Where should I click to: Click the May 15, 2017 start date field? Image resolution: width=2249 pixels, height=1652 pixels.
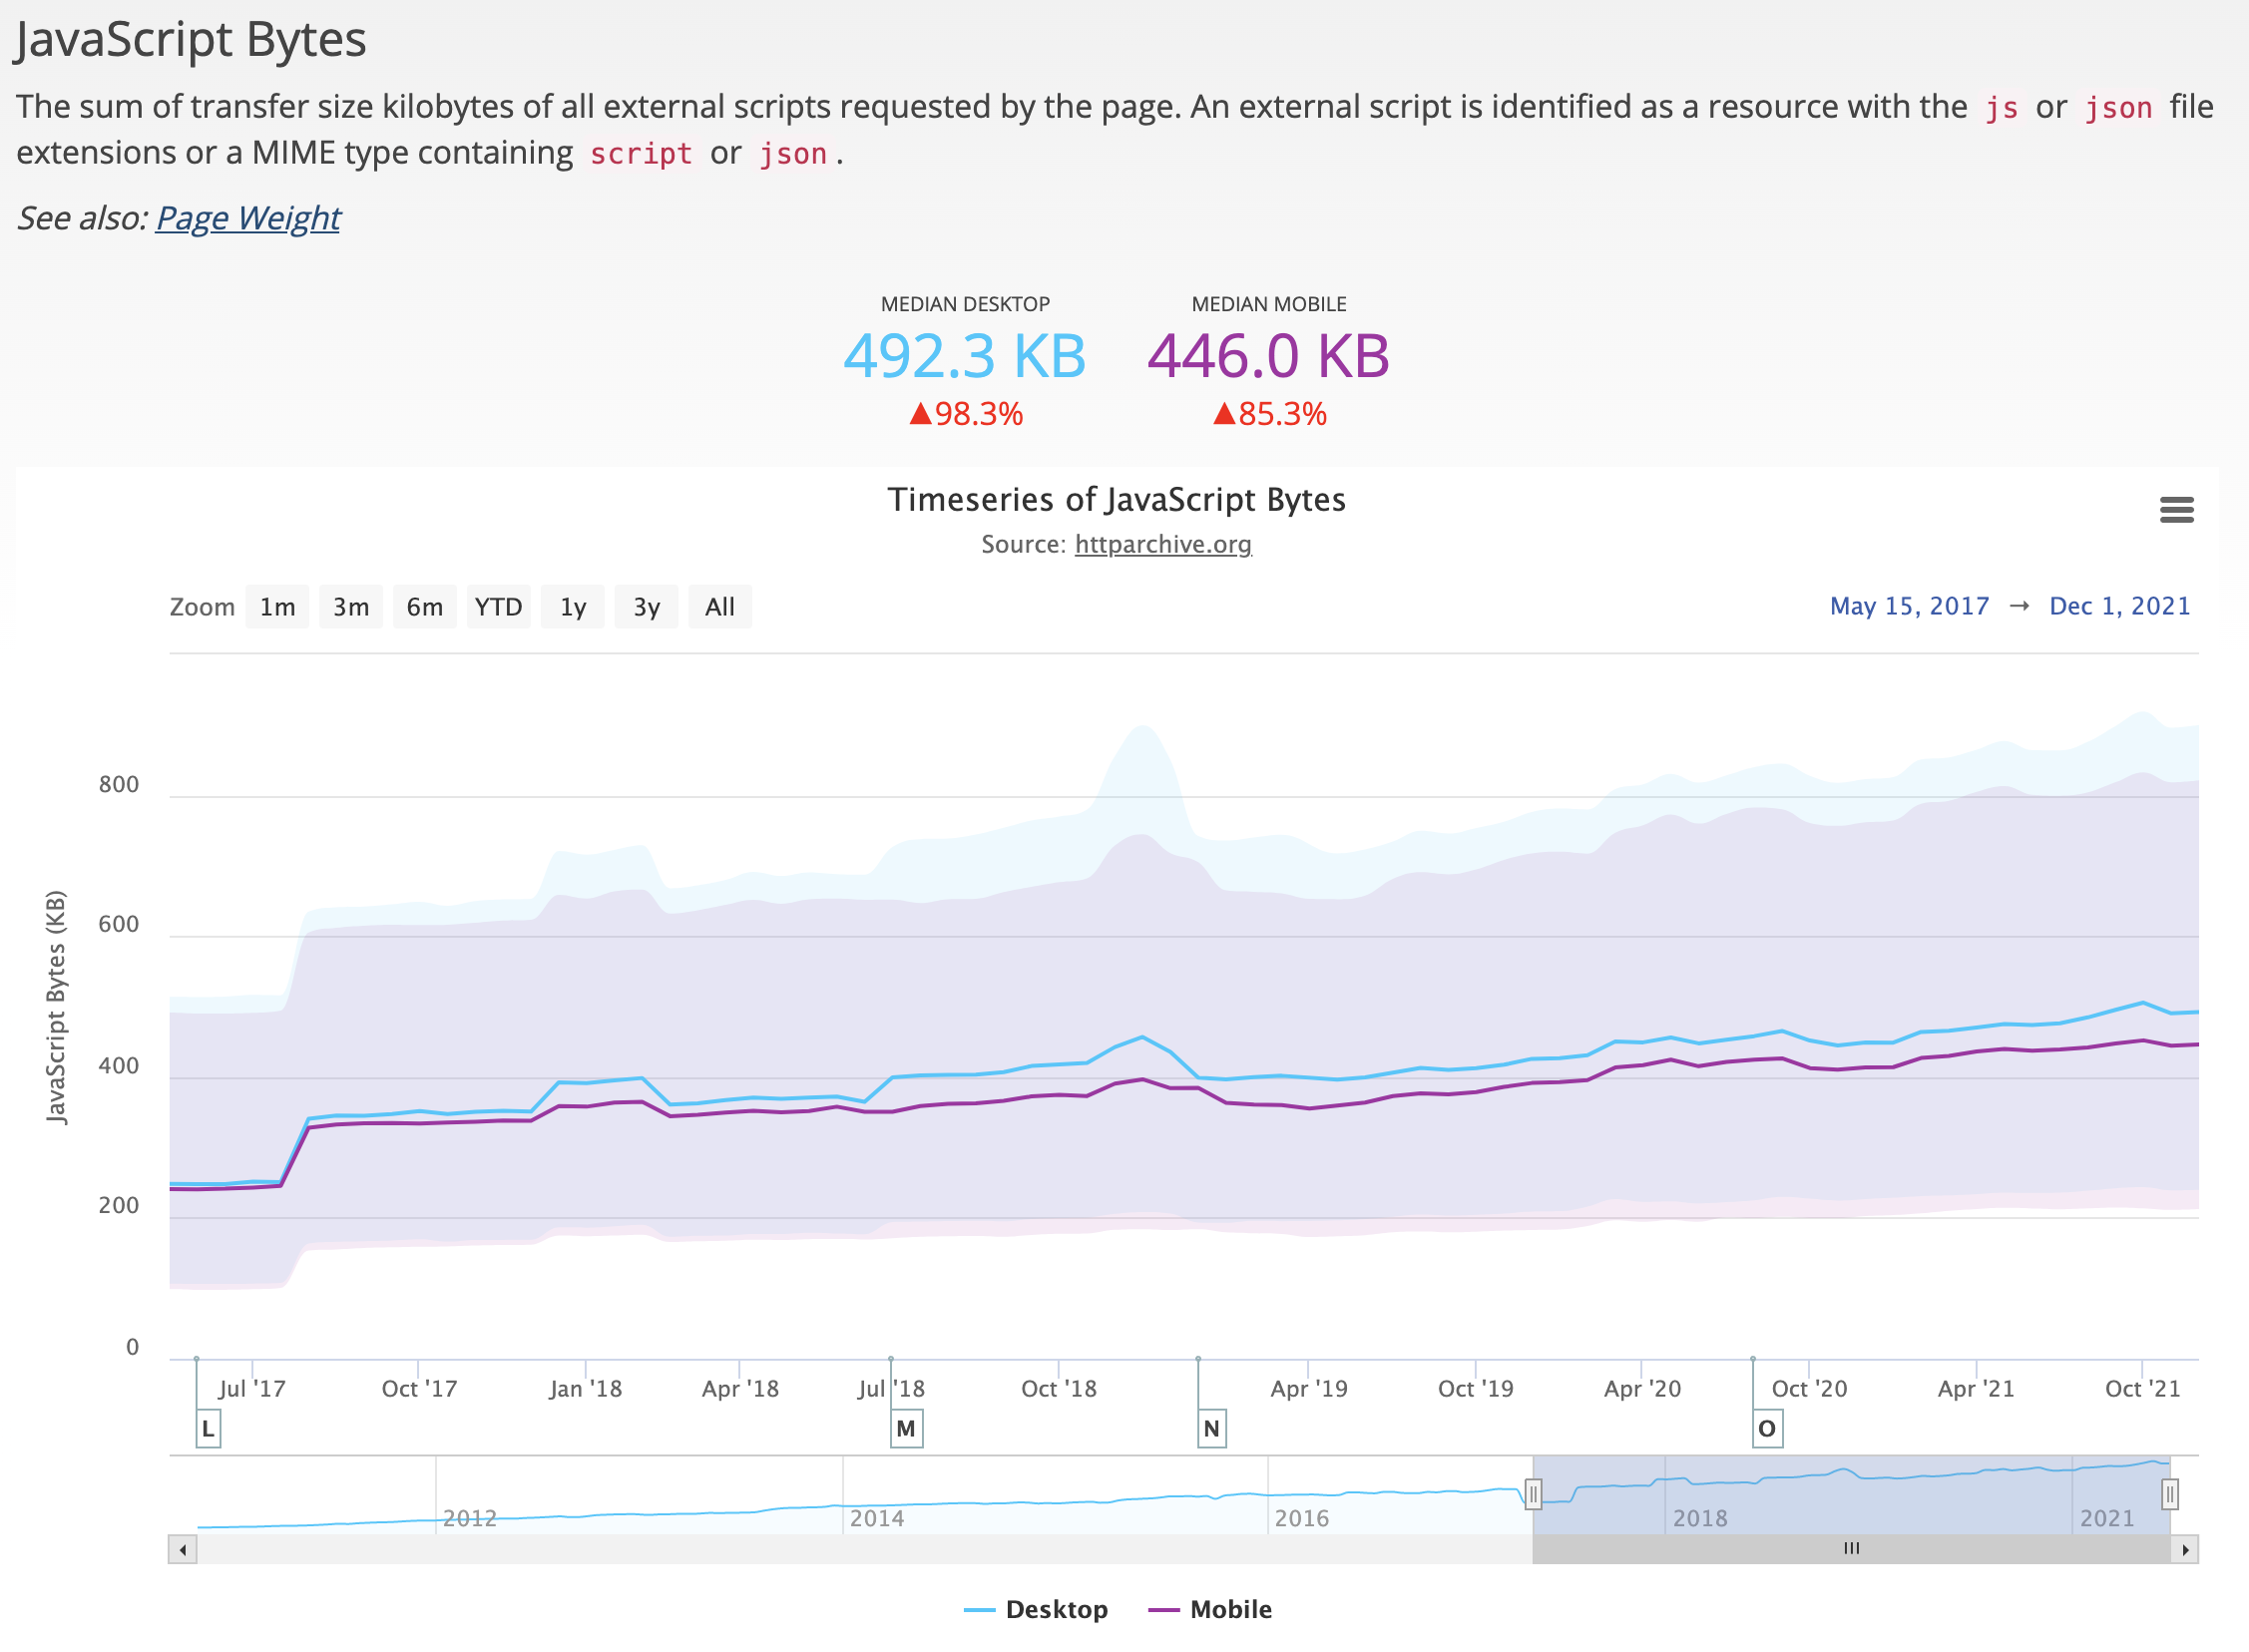1908,606
